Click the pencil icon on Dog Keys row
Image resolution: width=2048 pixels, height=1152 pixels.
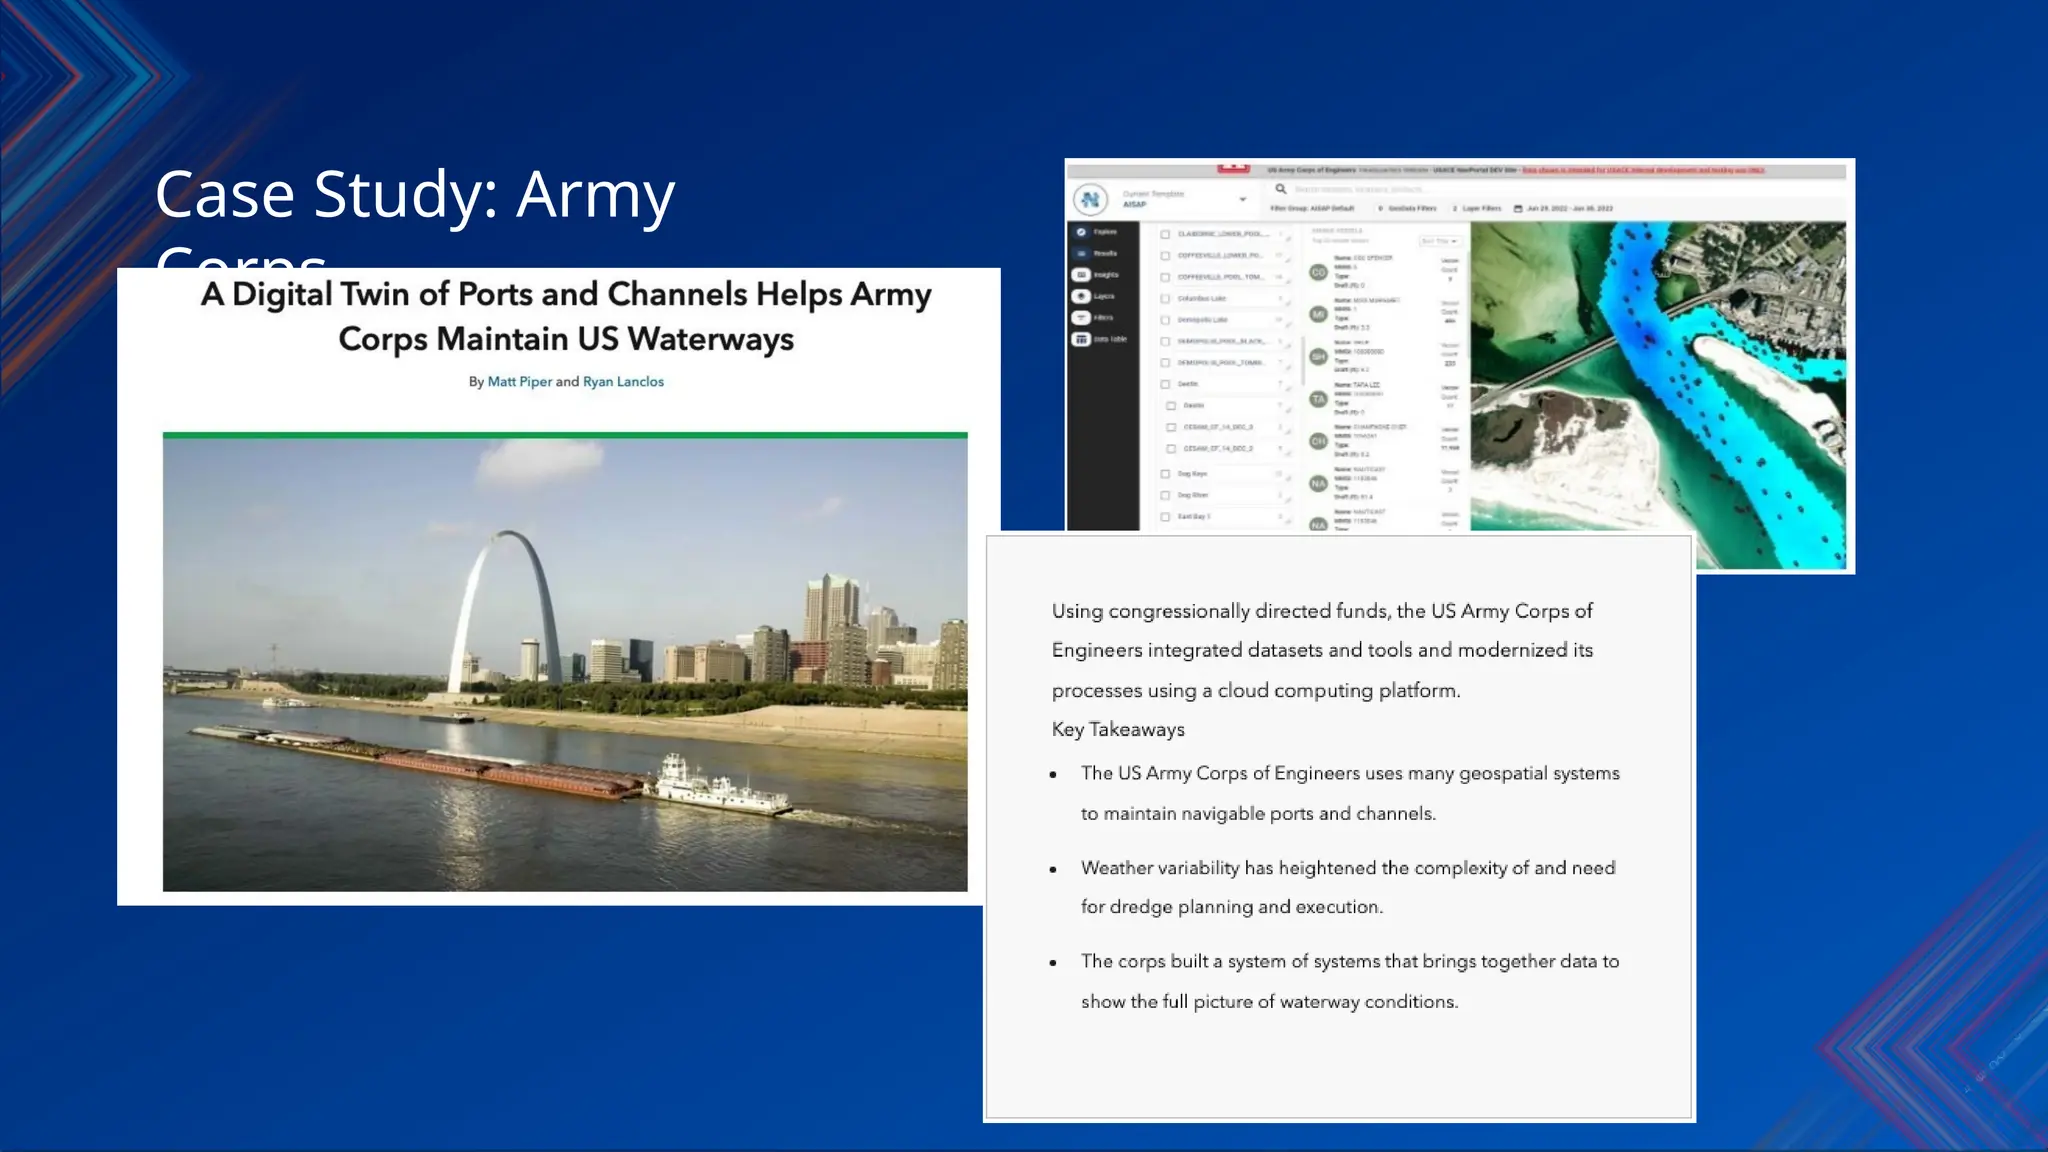[x=1288, y=478]
